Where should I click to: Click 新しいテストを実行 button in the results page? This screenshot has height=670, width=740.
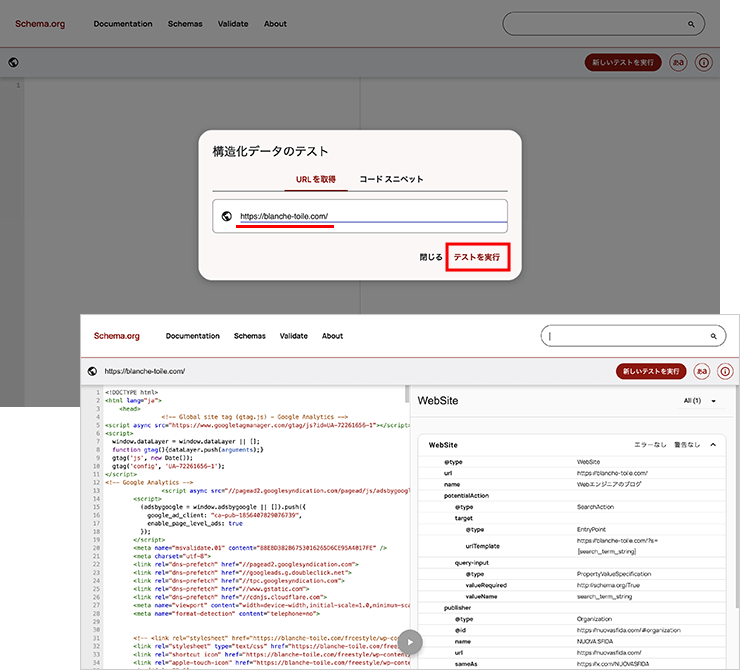coord(651,371)
